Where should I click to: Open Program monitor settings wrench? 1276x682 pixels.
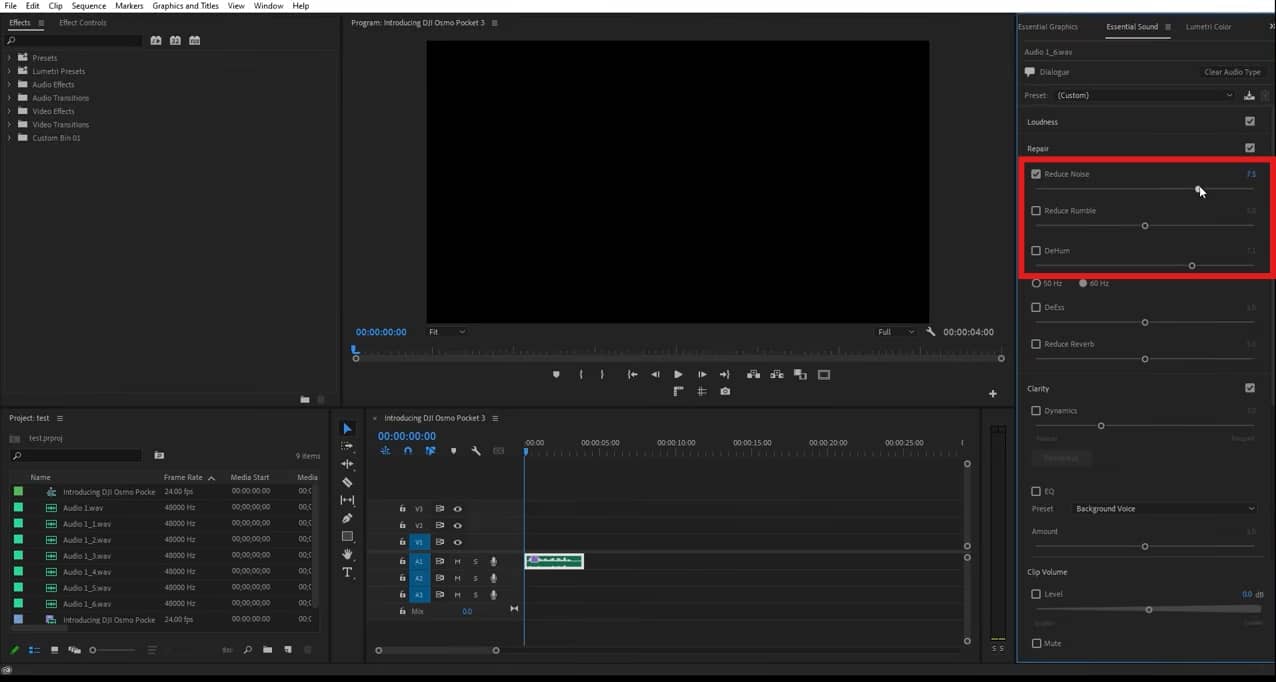click(931, 332)
